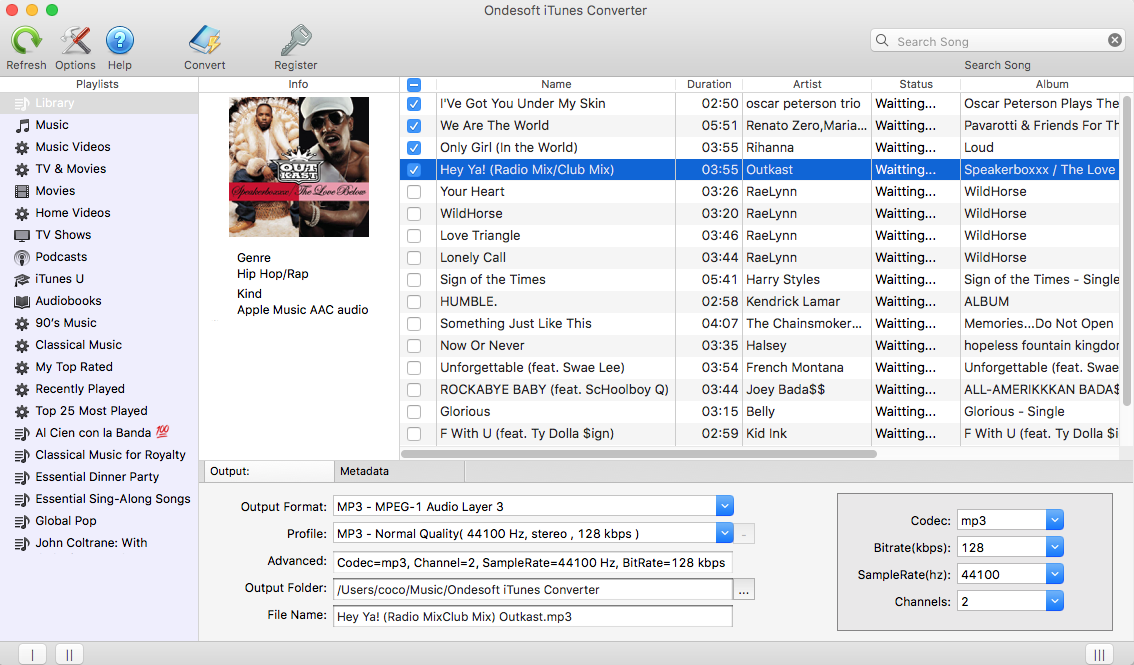The image size is (1134, 665).
Task: Uncheck the "We Are The World" checkbox
Action: tap(414, 126)
